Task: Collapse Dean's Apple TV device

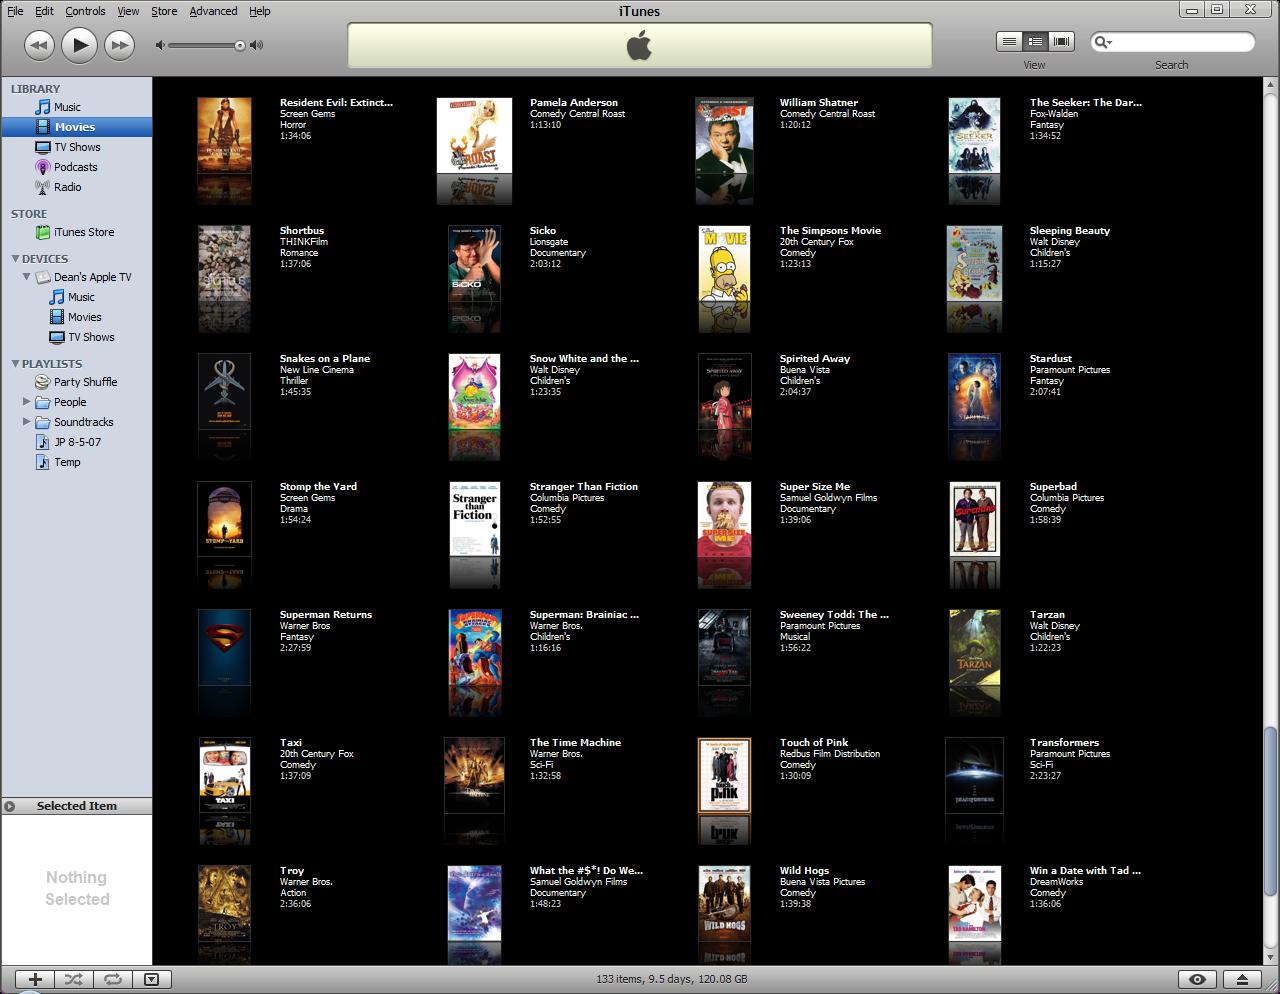Action: pyautogui.click(x=27, y=277)
